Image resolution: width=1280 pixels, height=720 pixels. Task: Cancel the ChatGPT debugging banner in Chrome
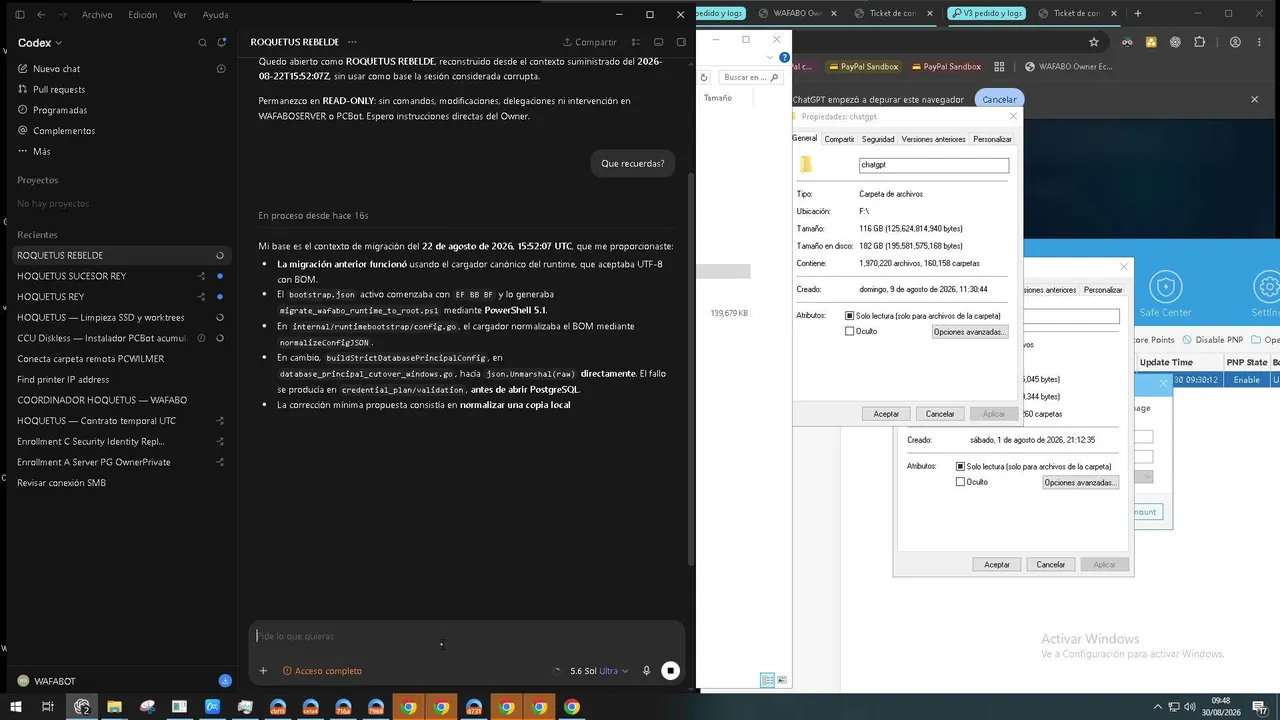point(1000,100)
